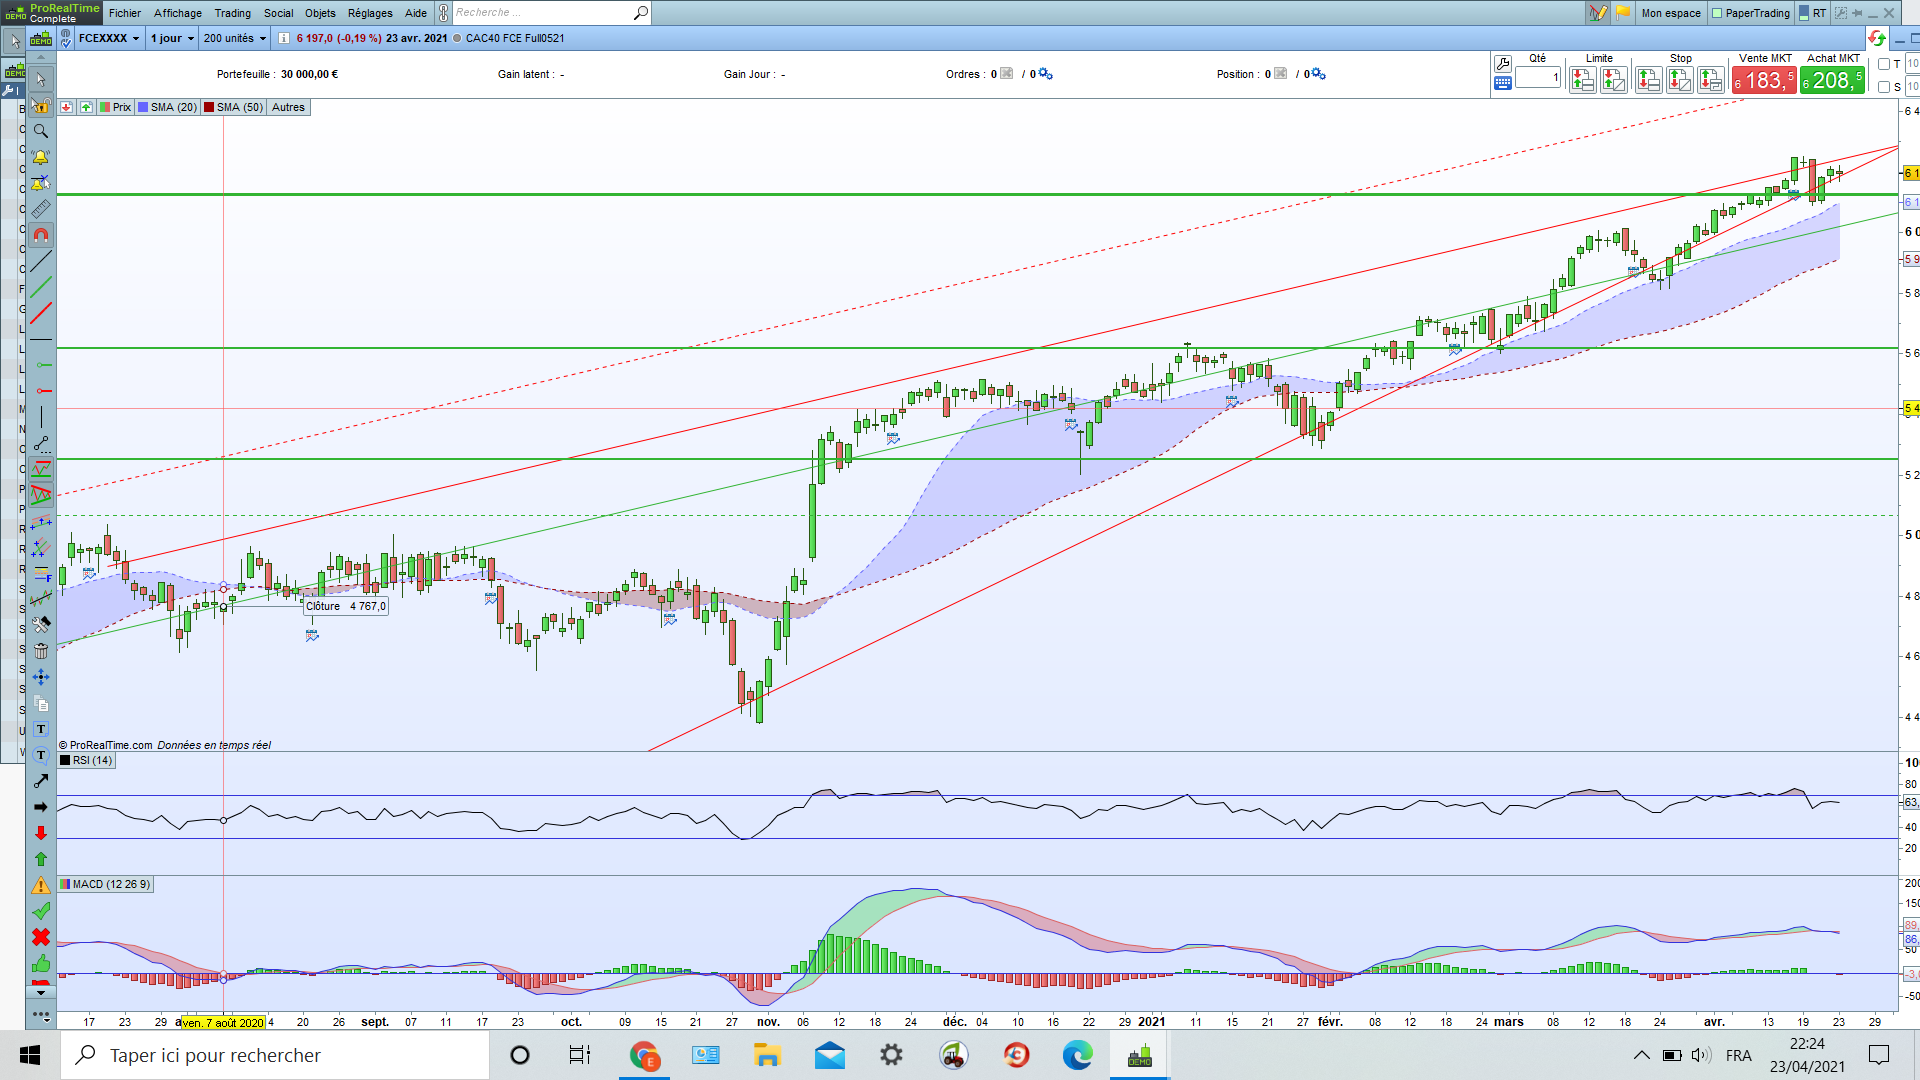
Task: Select the zoom magnifier tool
Action: point(41,131)
